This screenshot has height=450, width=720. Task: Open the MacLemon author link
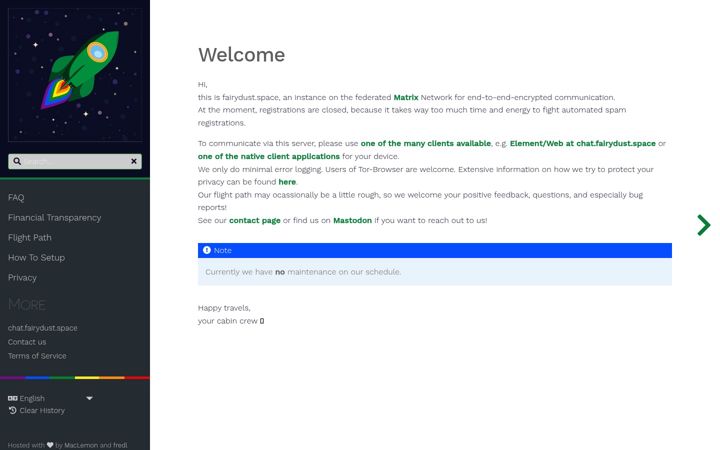pos(81,445)
